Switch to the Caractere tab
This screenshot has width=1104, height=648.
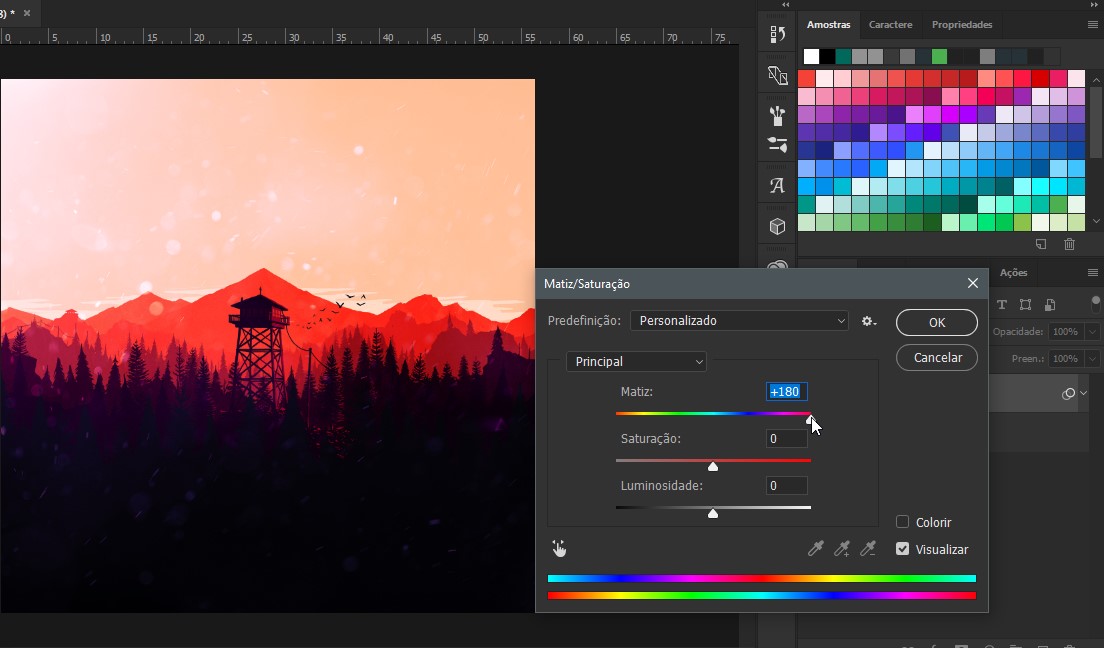[x=891, y=25]
